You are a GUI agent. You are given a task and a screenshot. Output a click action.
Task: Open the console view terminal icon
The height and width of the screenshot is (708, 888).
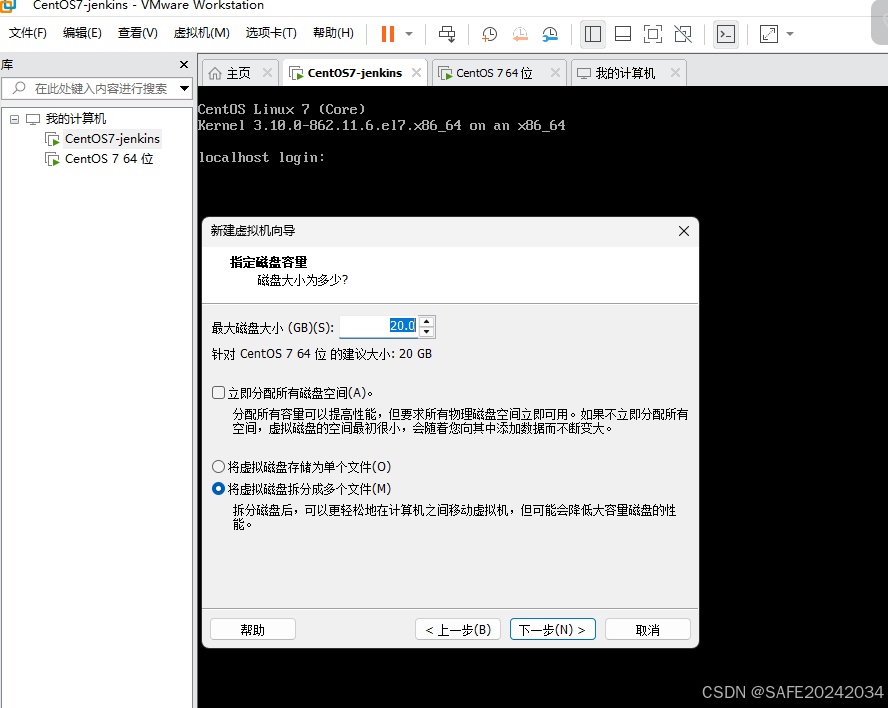[x=726, y=34]
